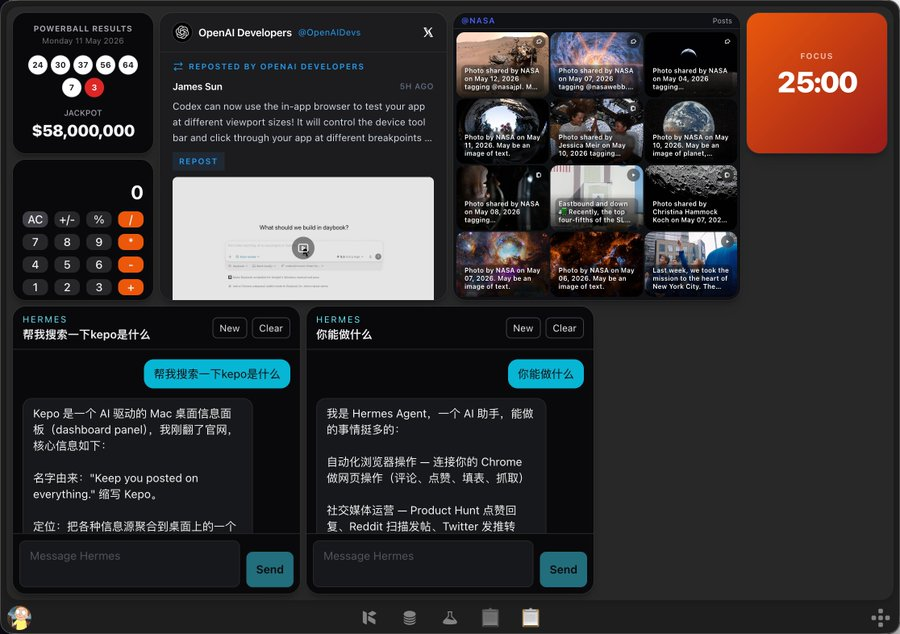Click calculator digit 3
Viewport: 900px width, 634px height.
click(99, 287)
